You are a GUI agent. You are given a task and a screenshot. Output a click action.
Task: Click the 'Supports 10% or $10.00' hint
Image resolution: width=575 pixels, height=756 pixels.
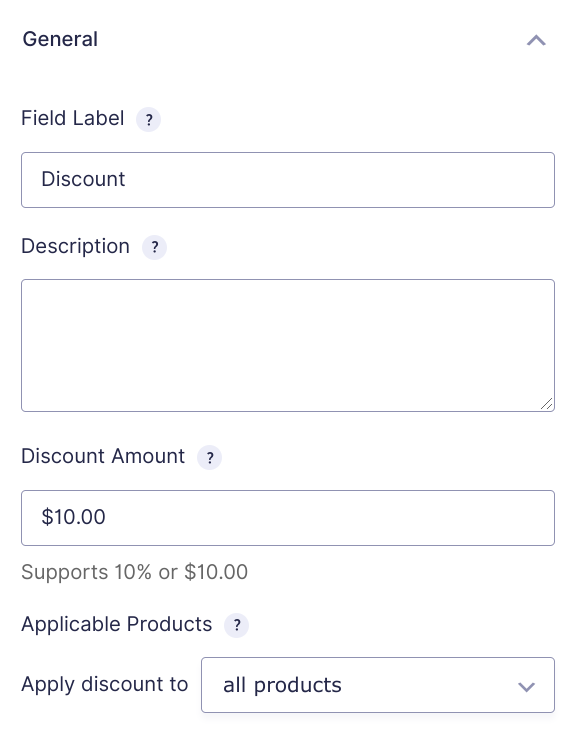(x=134, y=572)
